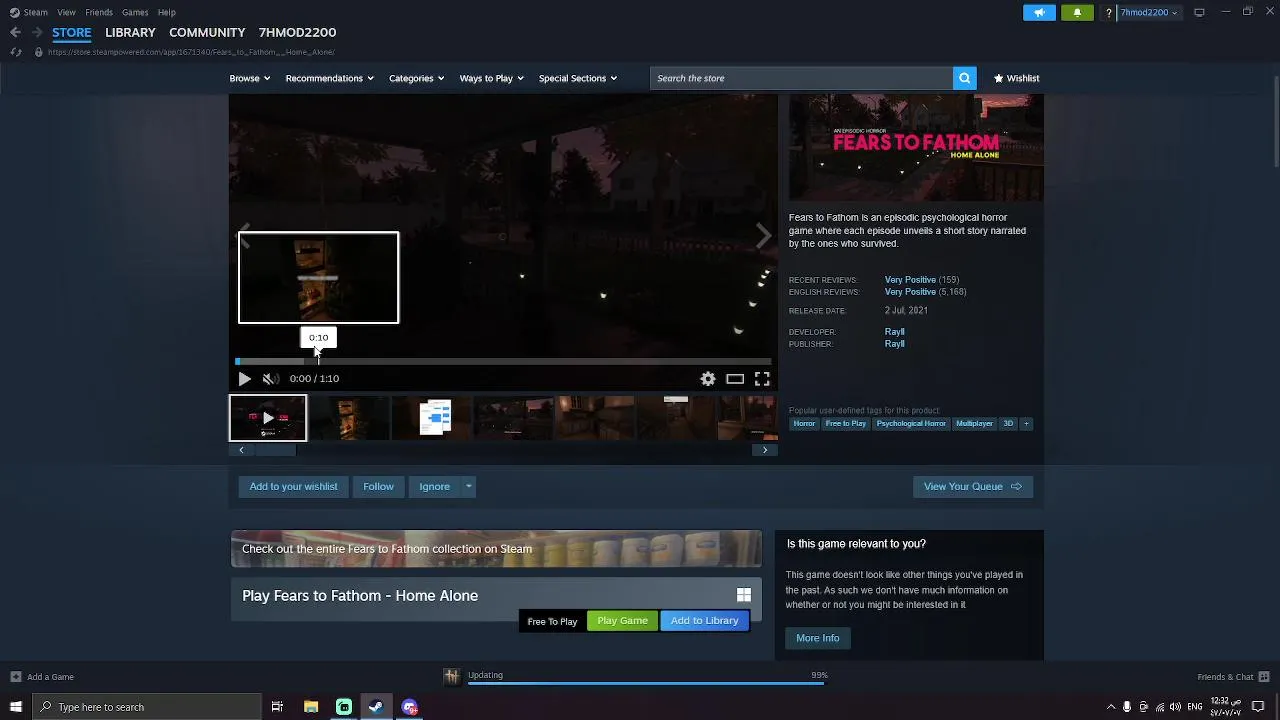The height and width of the screenshot is (720, 1280).
Task: Switch to the COMMUNITY tab
Action: [x=207, y=32]
